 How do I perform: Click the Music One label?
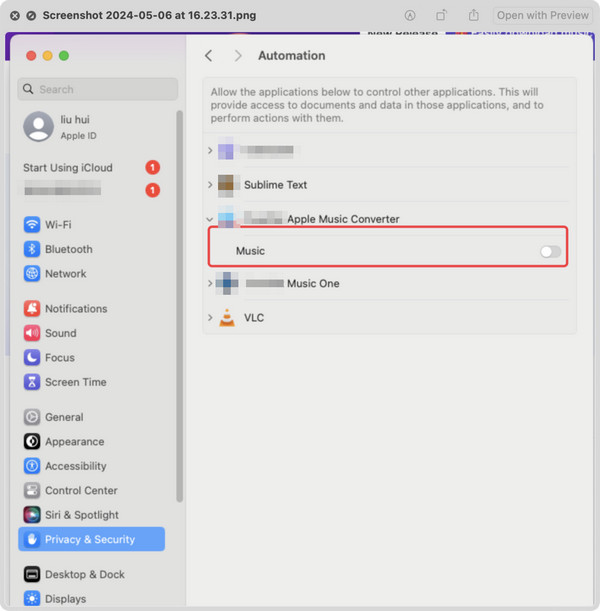(x=313, y=283)
